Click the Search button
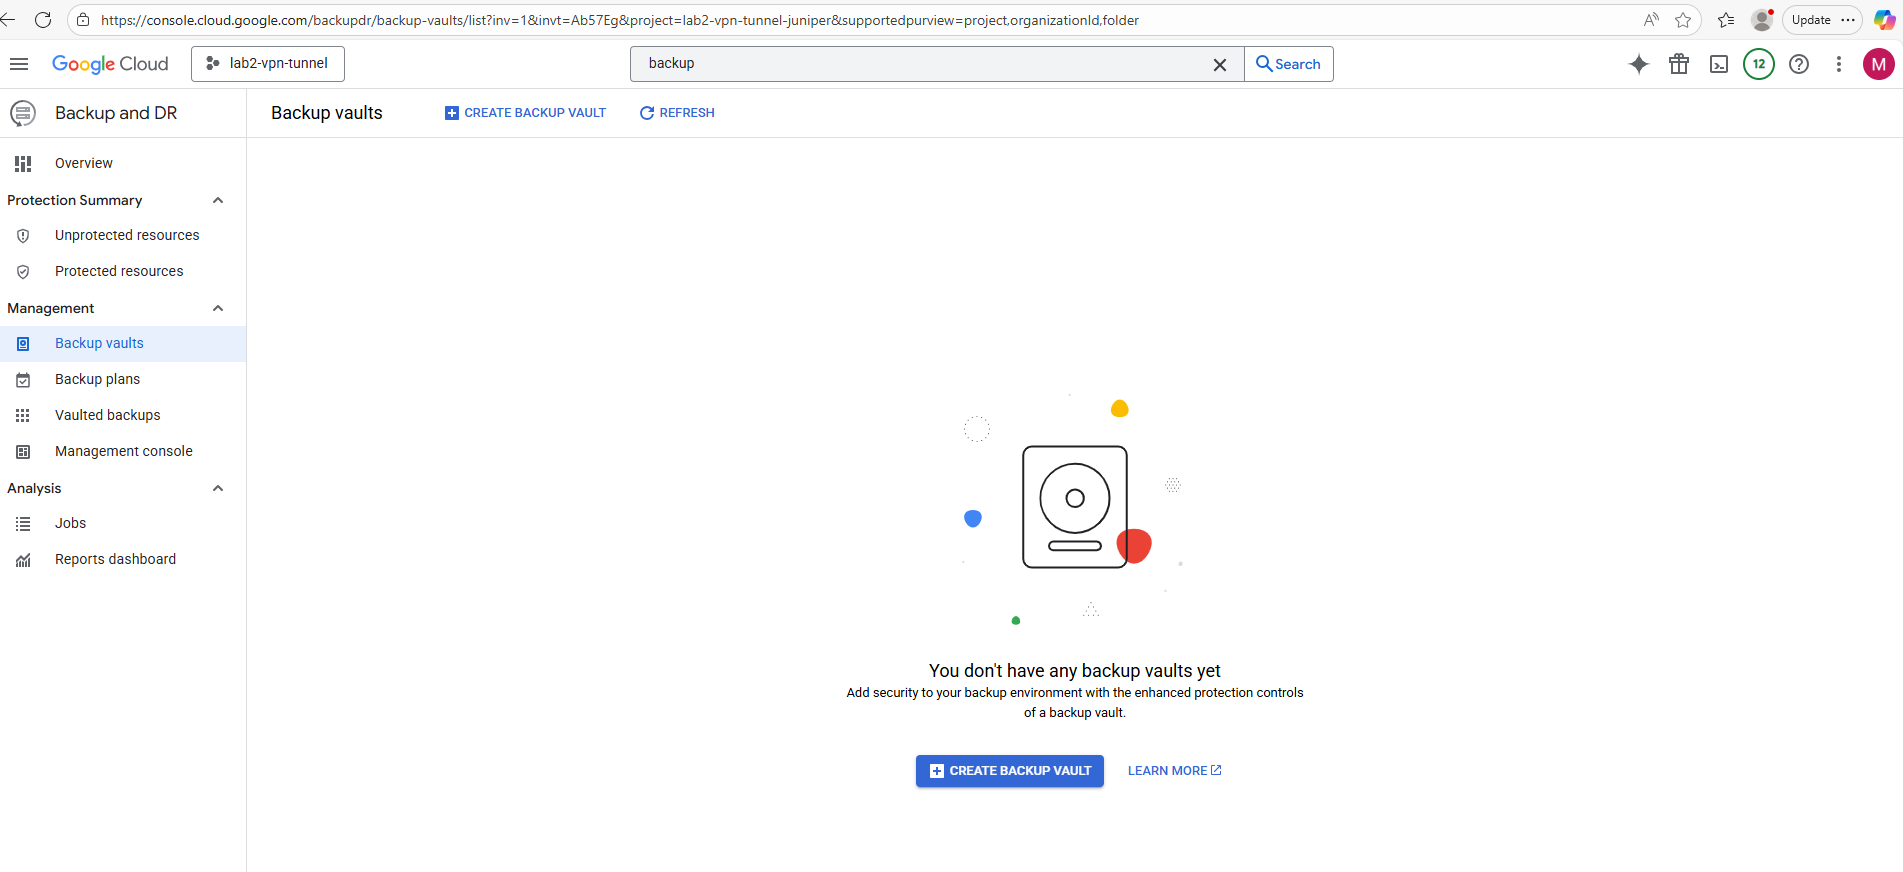The width and height of the screenshot is (1903, 872). click(1289, 64)
